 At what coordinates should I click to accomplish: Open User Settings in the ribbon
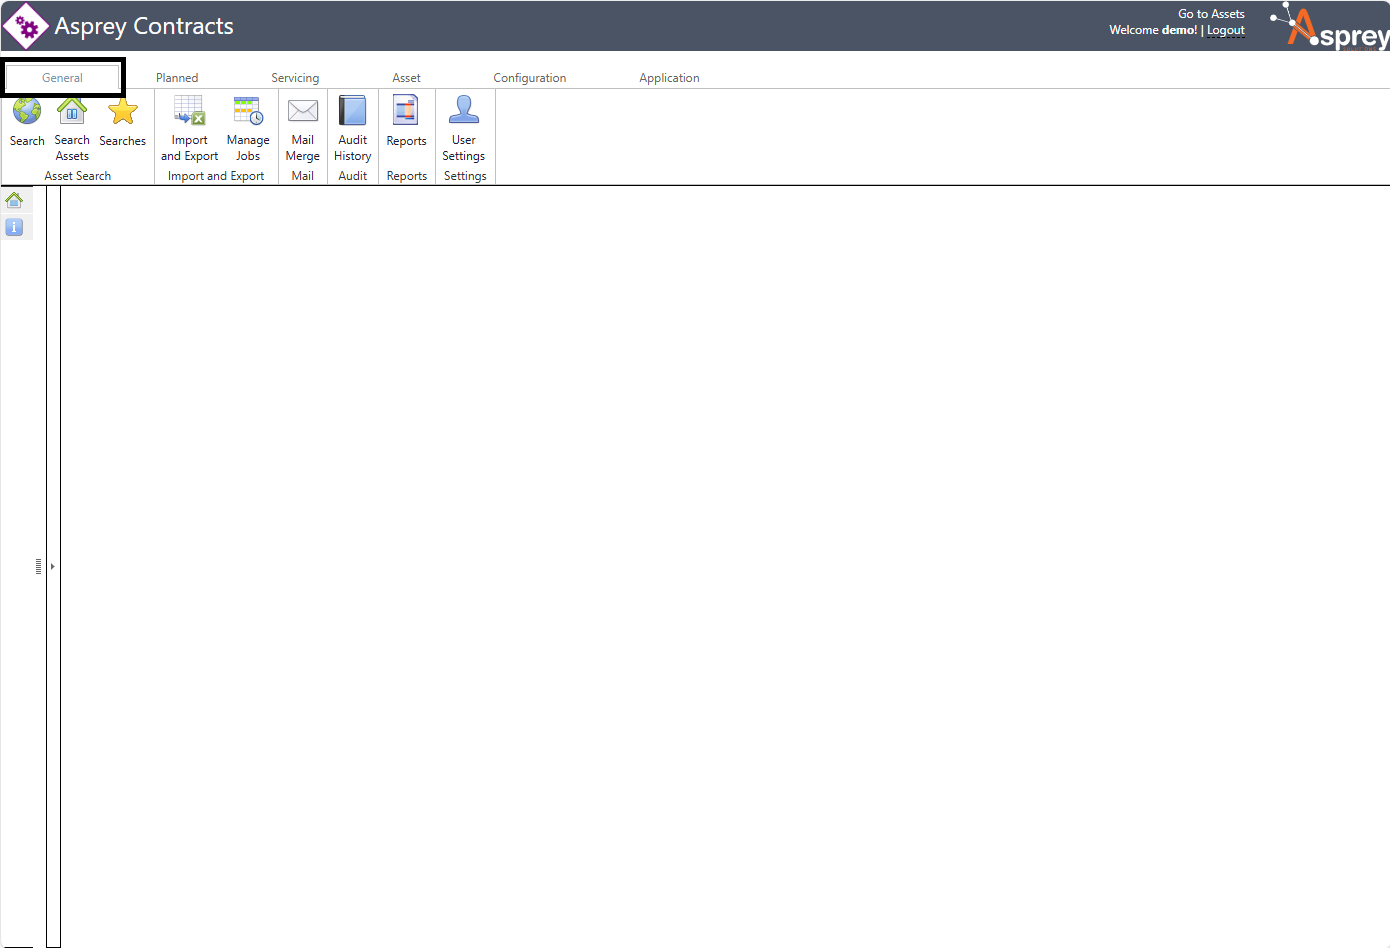464,111
